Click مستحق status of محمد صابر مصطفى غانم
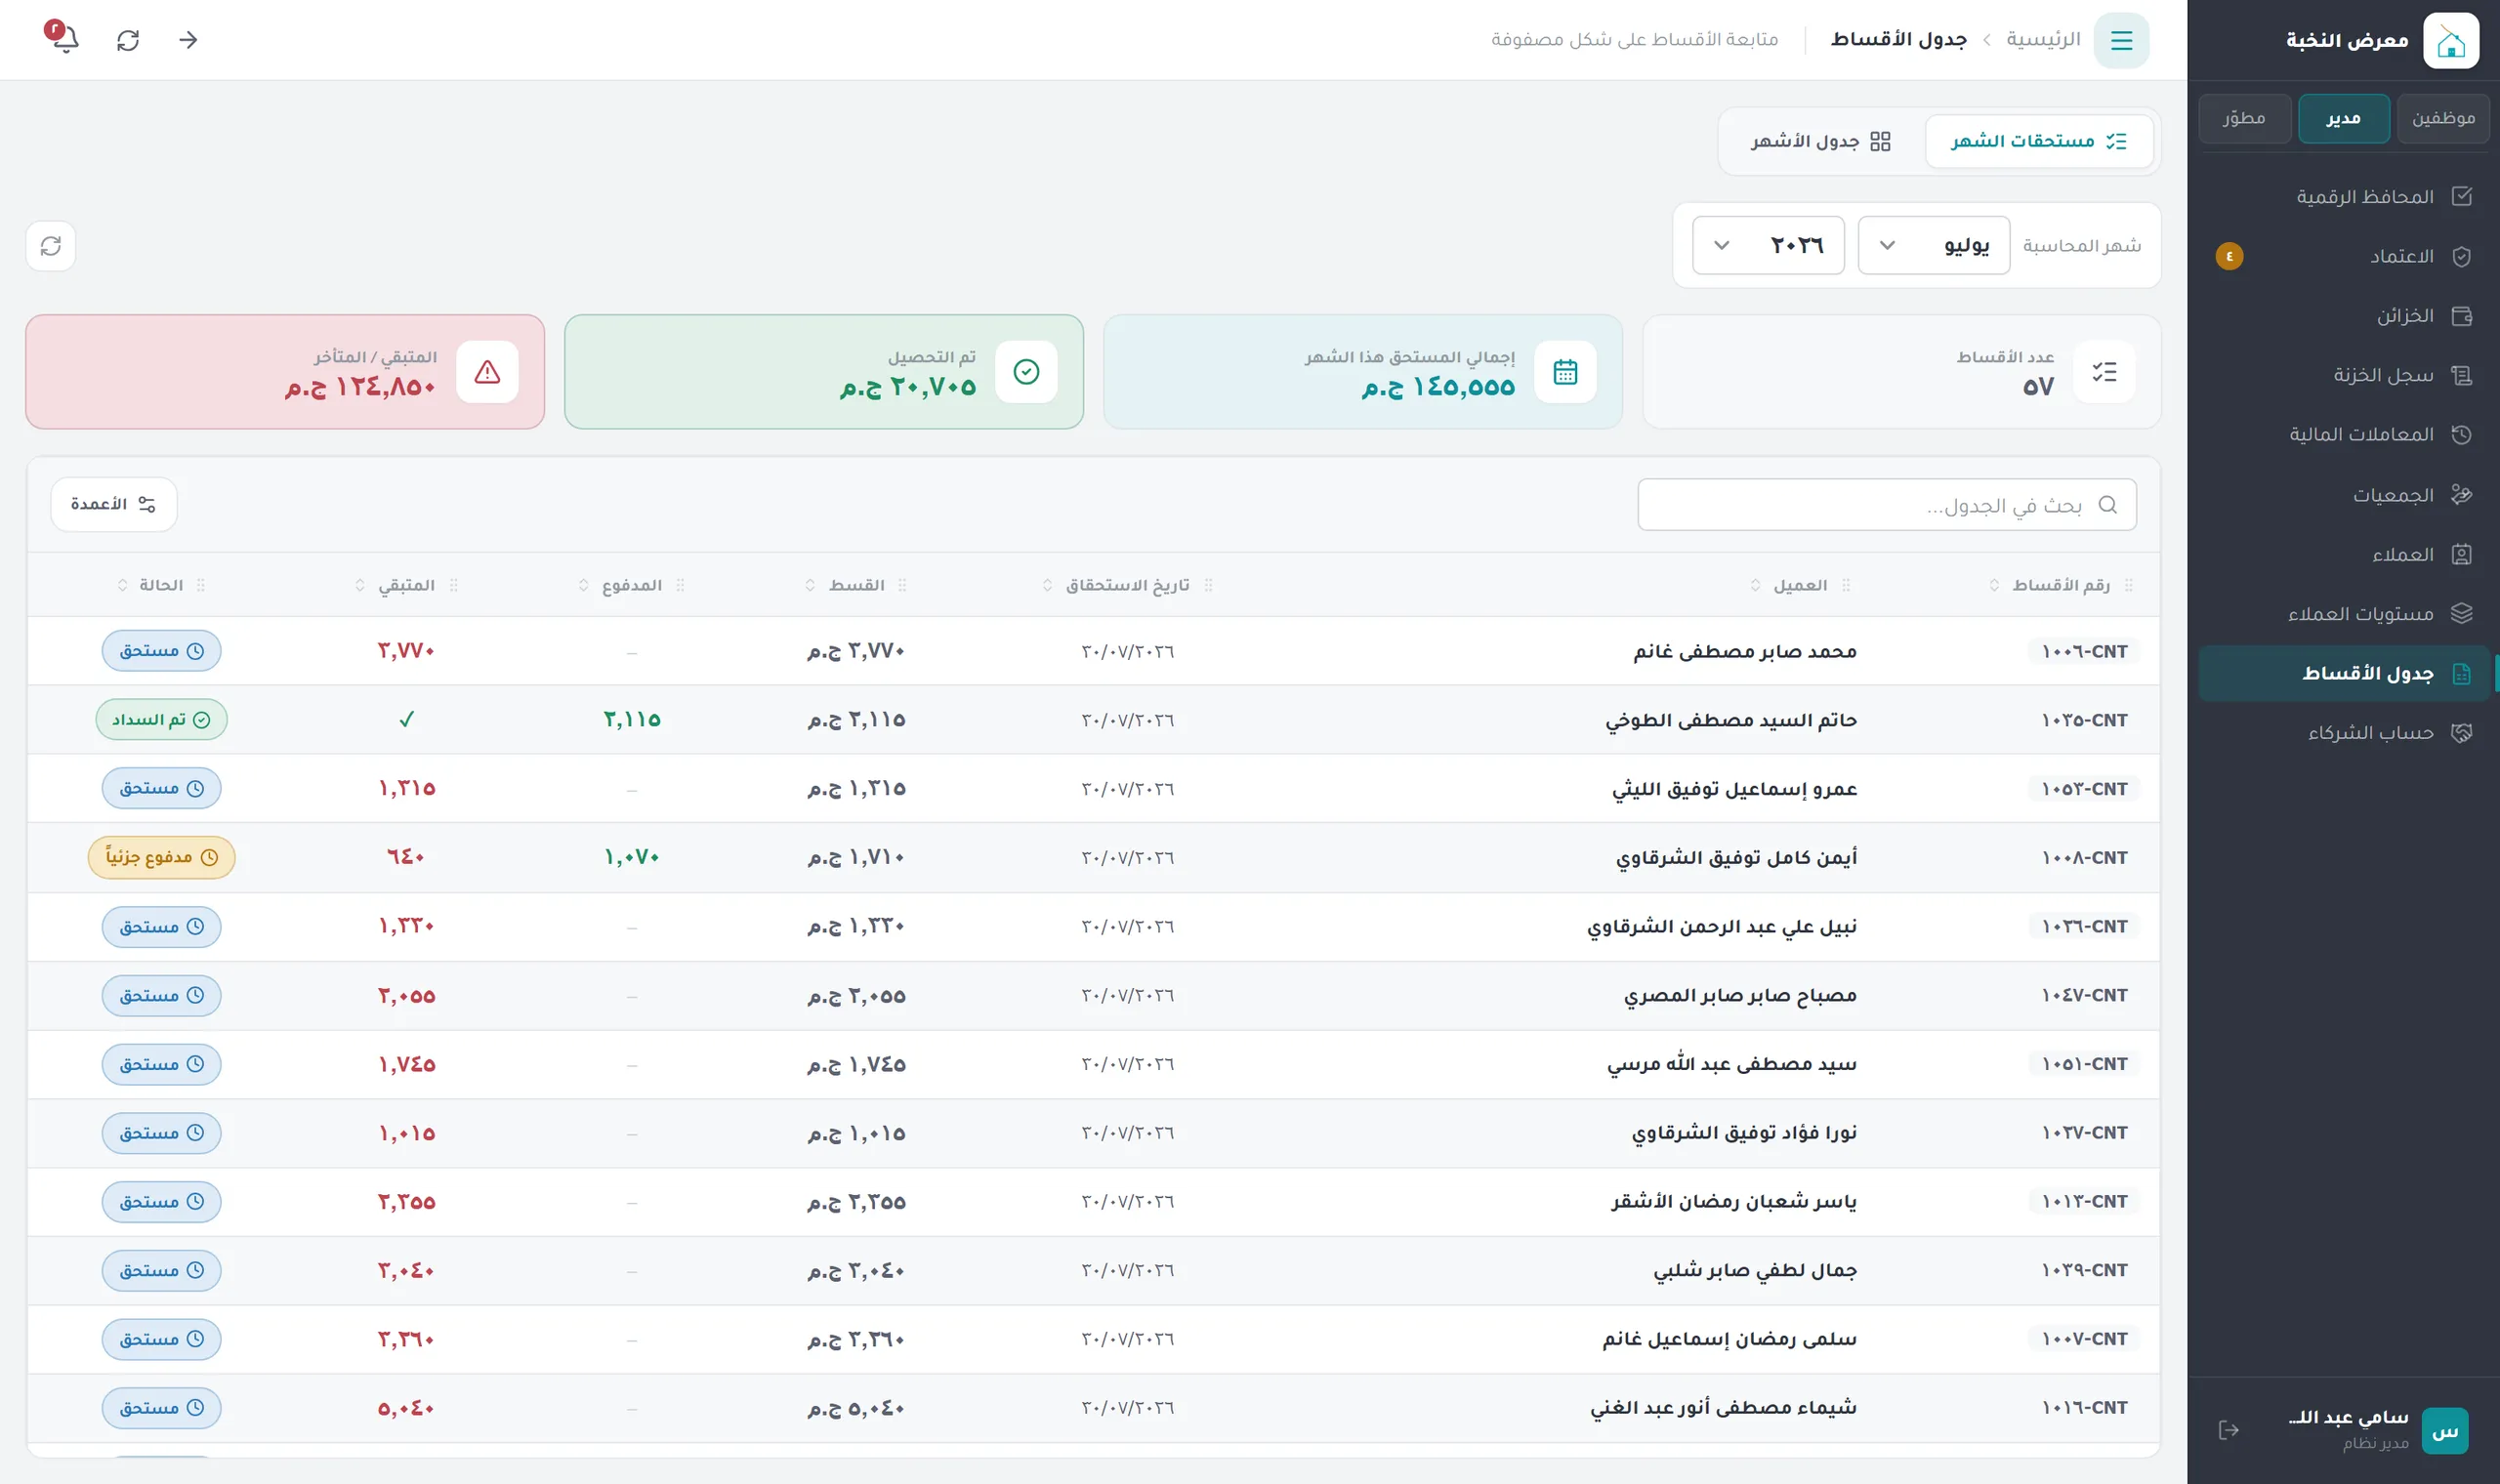The width and height of the screenshot is (2500, 1484). point(161,651)
